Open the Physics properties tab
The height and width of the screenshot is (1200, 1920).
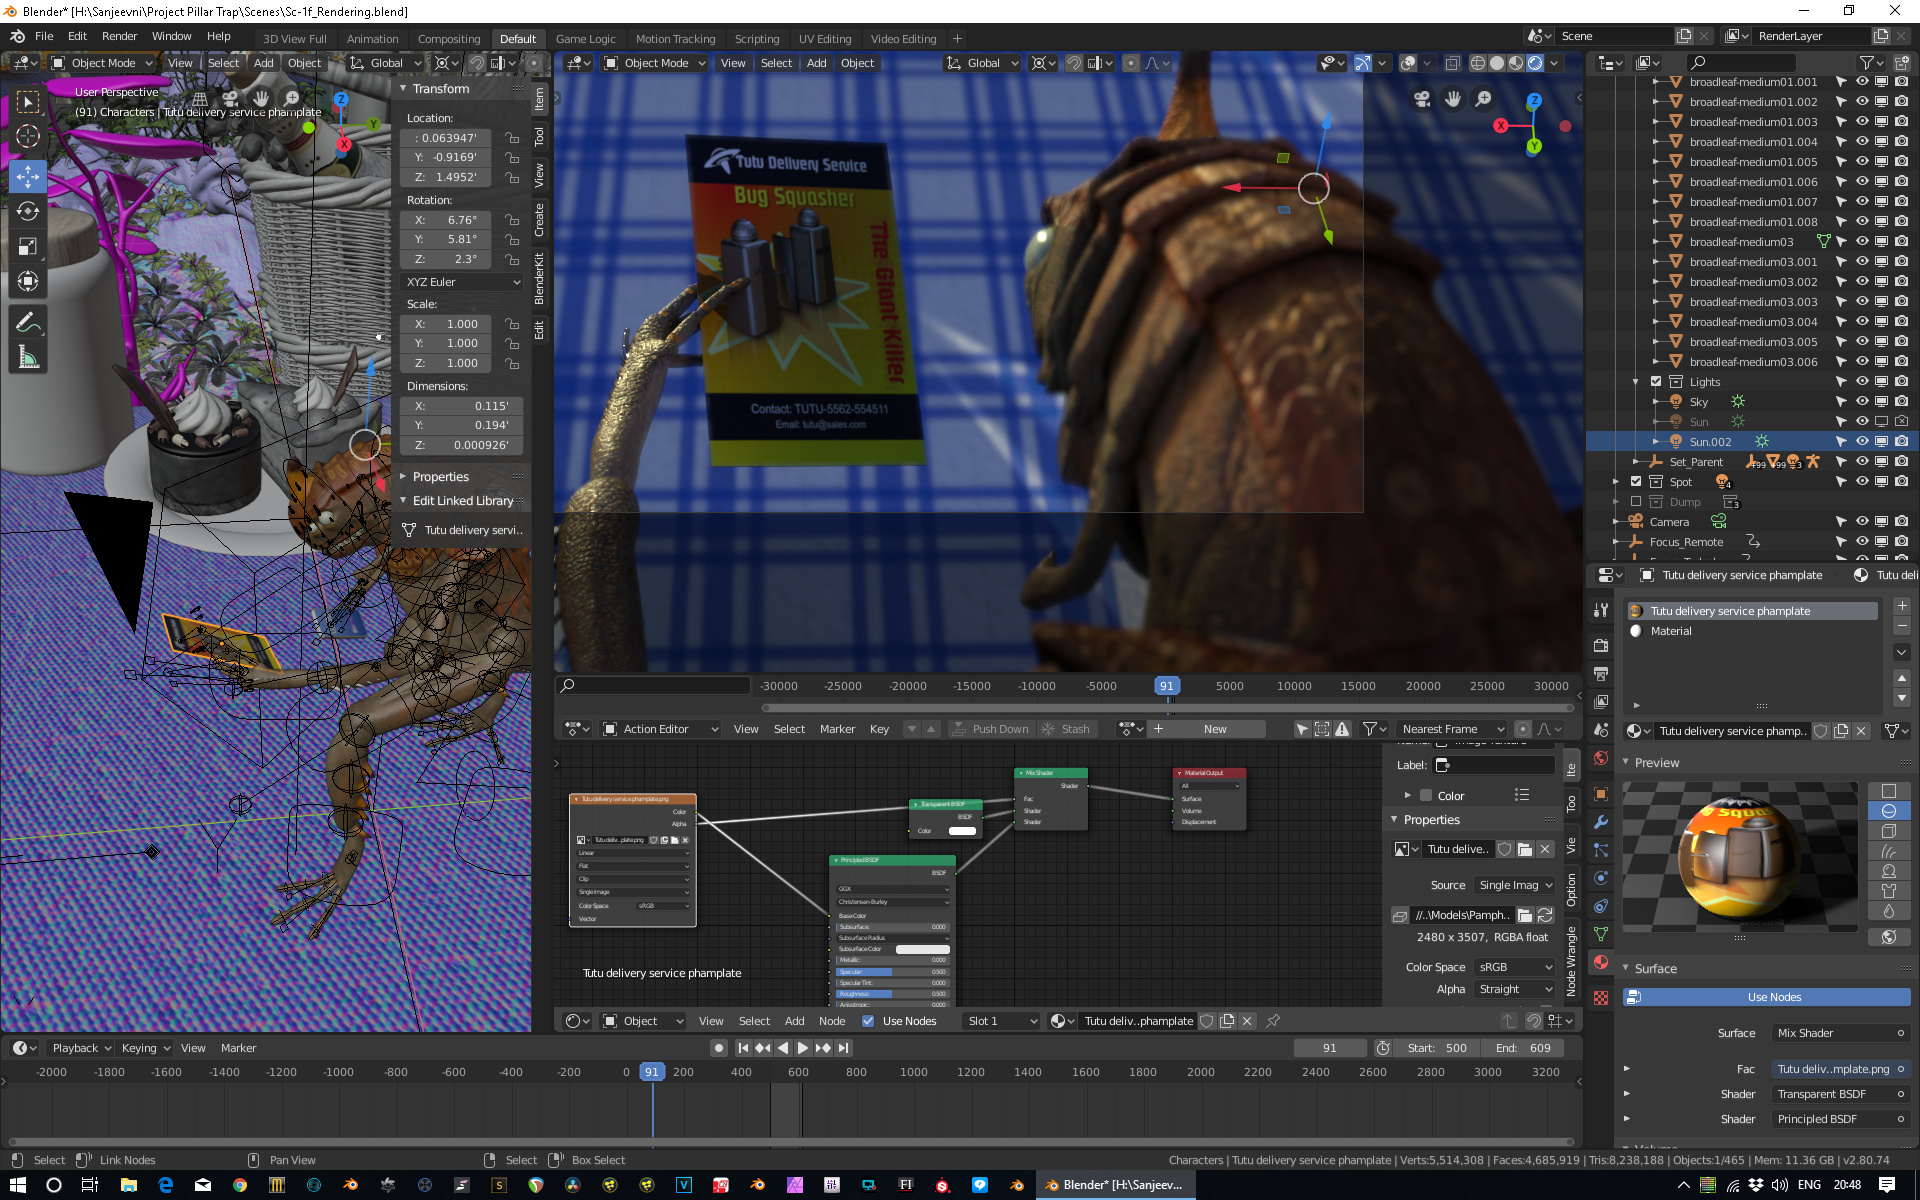pos(1601,878)
